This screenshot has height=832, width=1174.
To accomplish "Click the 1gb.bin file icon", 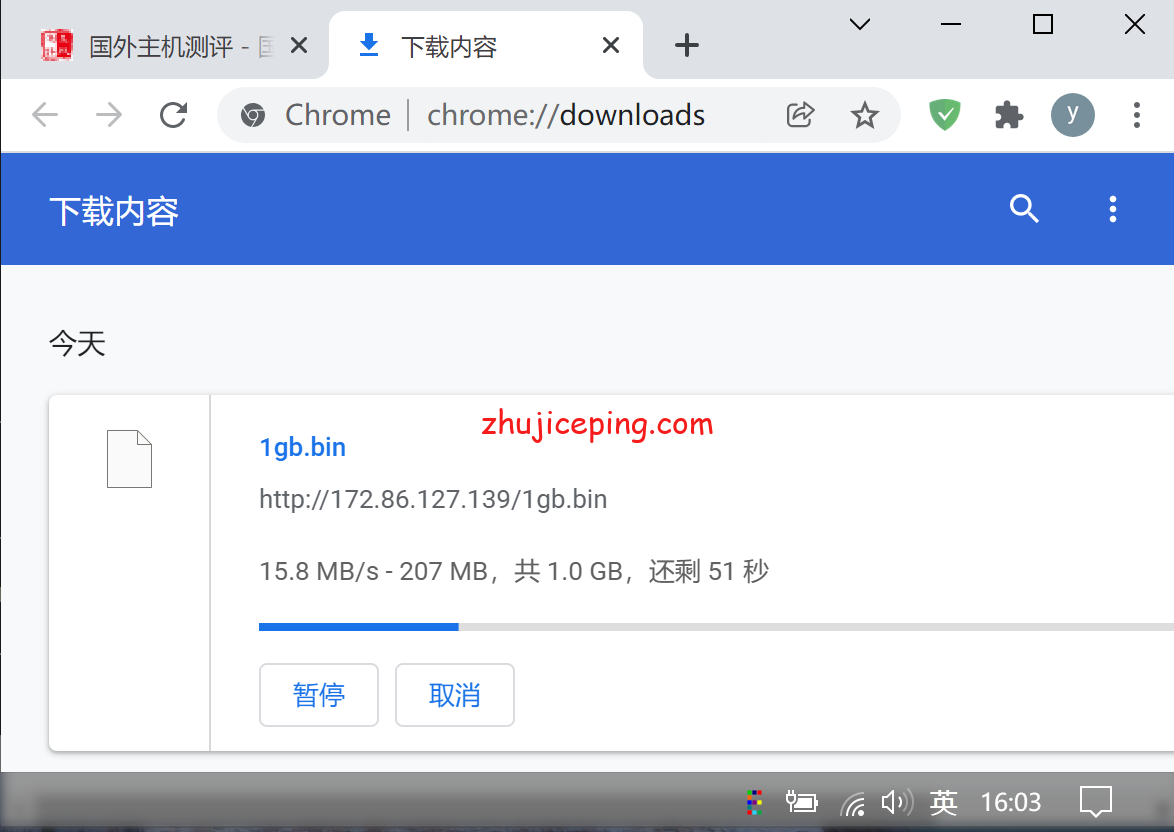I will [x=130, y=459].
